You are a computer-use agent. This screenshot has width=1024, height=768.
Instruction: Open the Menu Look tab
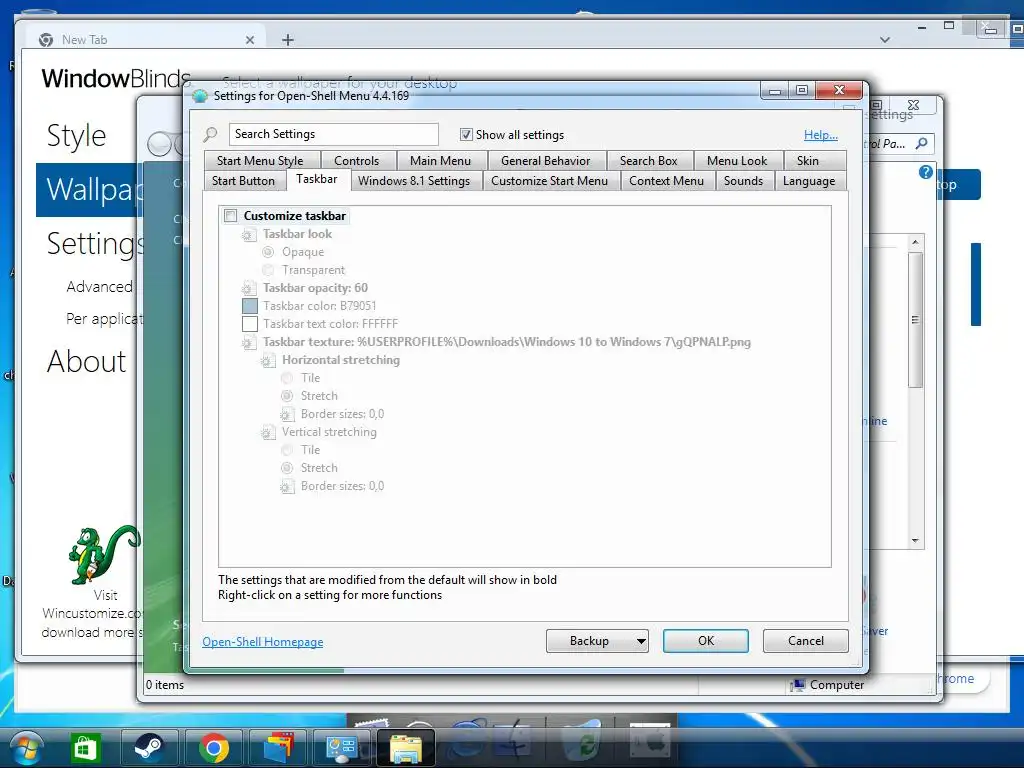tap(737, 161)
